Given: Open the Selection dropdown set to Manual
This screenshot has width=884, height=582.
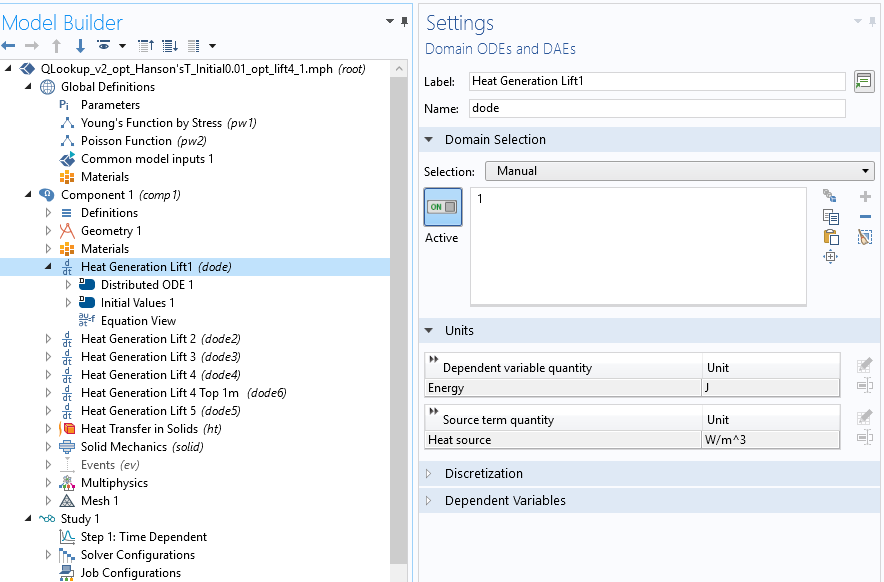Looking at the screenshot, I should pyautogui.click(x=679, y=171).
